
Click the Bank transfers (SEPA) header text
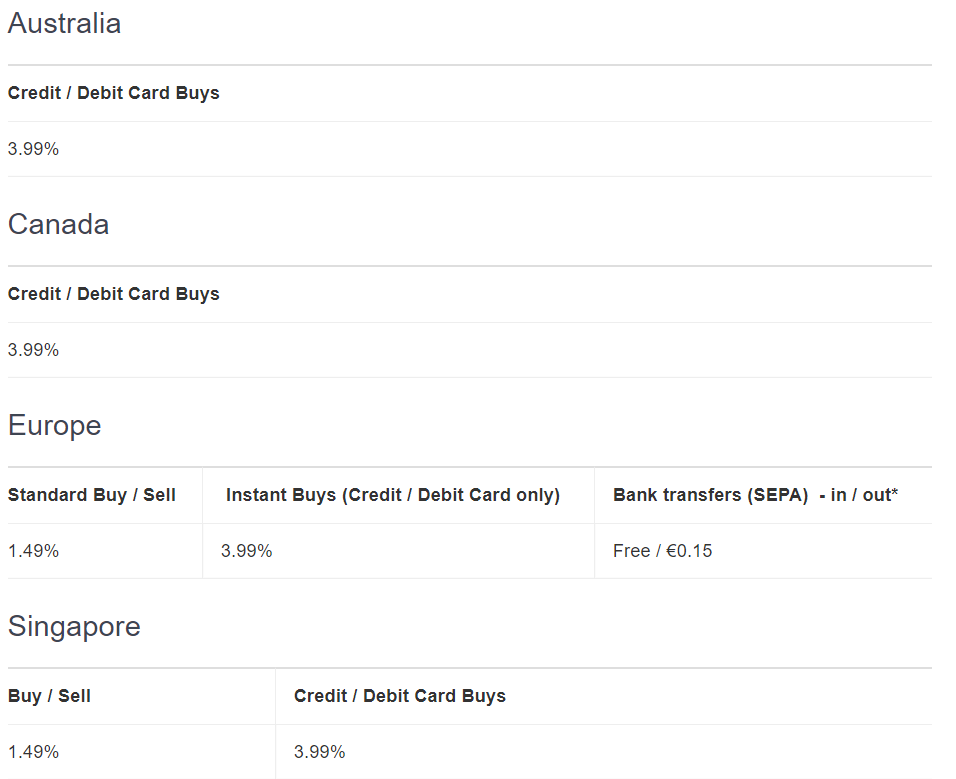coord(710,495)
